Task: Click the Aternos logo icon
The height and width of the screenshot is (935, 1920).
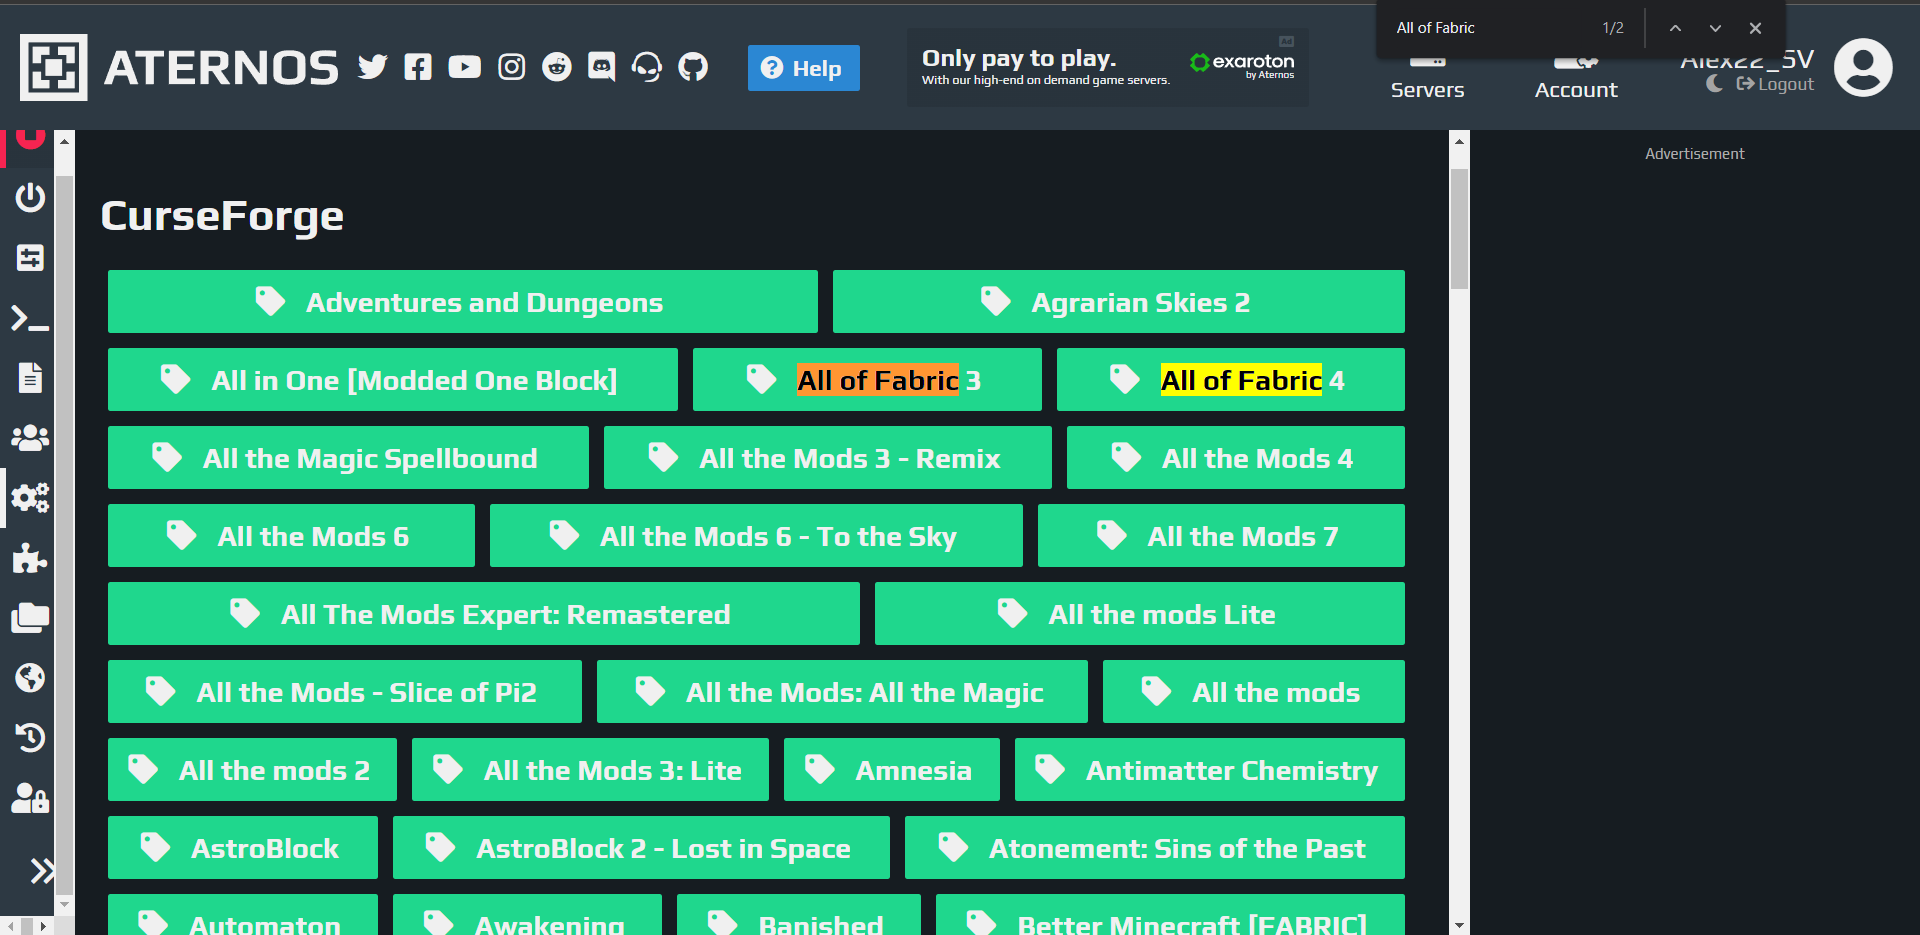Action: 54,68
